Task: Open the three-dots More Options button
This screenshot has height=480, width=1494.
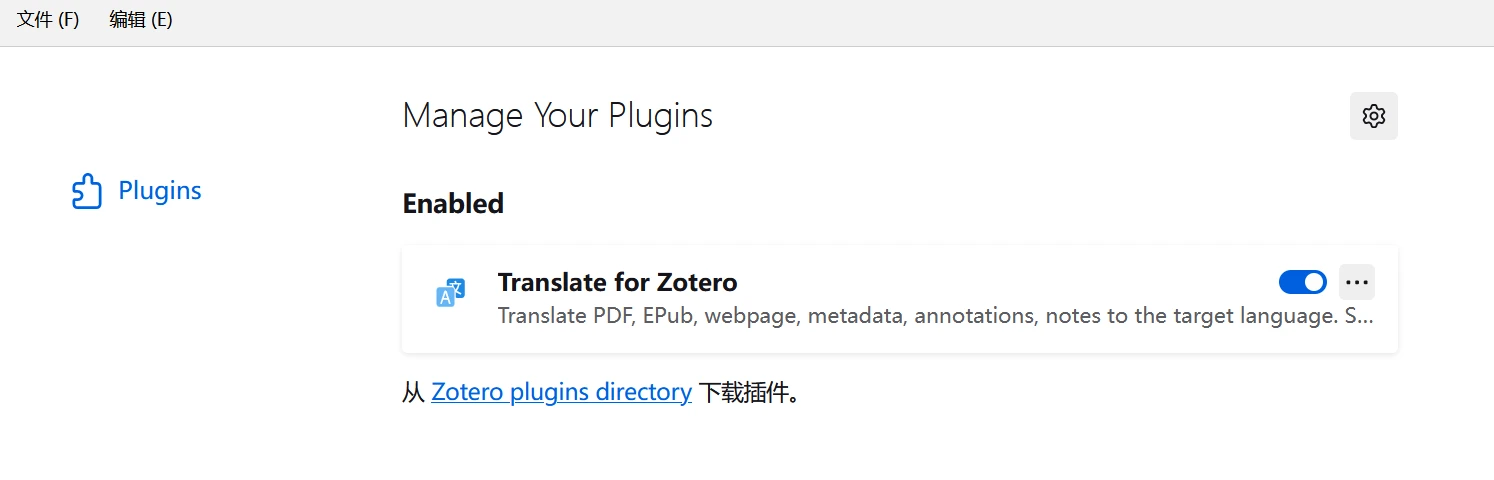Action: [x=1356, y=282]
